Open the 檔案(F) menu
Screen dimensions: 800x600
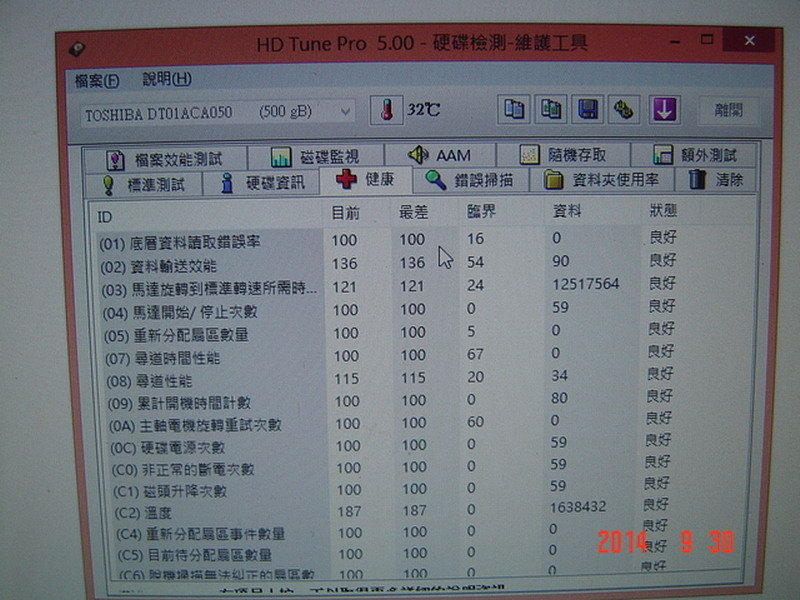[x=97, y=81]
